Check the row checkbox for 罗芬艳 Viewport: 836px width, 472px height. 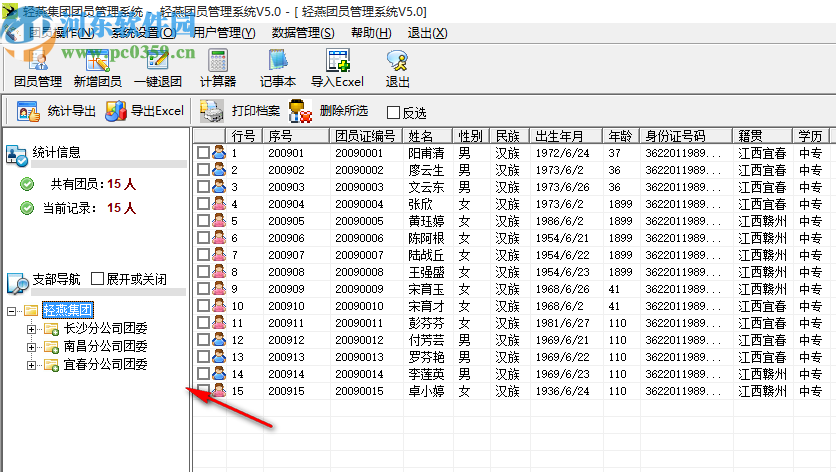tap(203, 357)
